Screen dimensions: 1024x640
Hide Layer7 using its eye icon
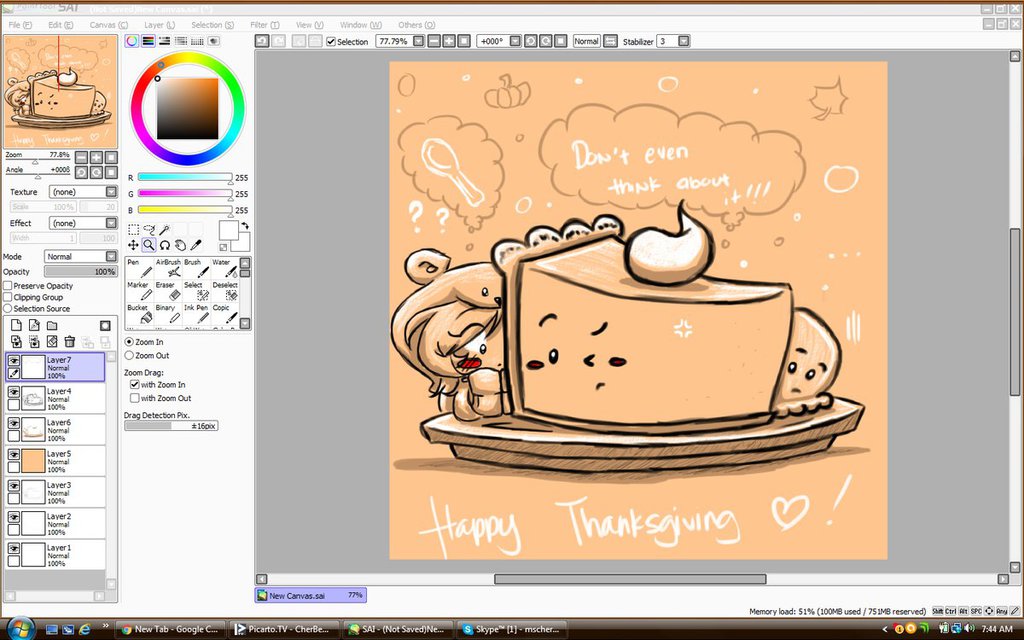(x=14, y=360)
